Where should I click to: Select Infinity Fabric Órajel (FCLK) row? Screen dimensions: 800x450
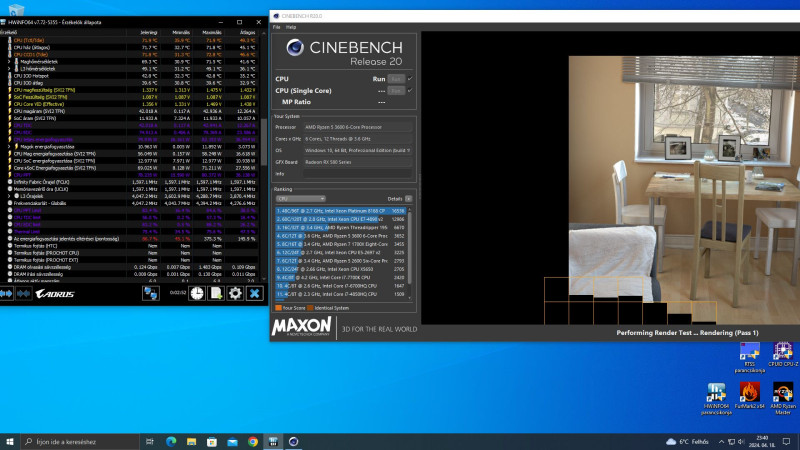(130, 182)
